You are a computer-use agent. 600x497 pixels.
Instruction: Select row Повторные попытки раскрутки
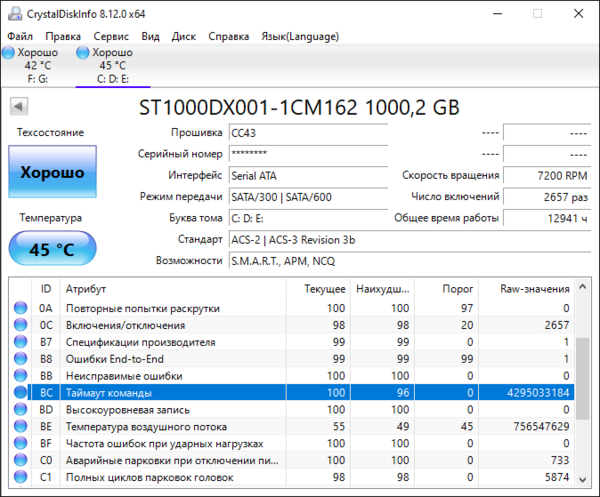point(292,308)
